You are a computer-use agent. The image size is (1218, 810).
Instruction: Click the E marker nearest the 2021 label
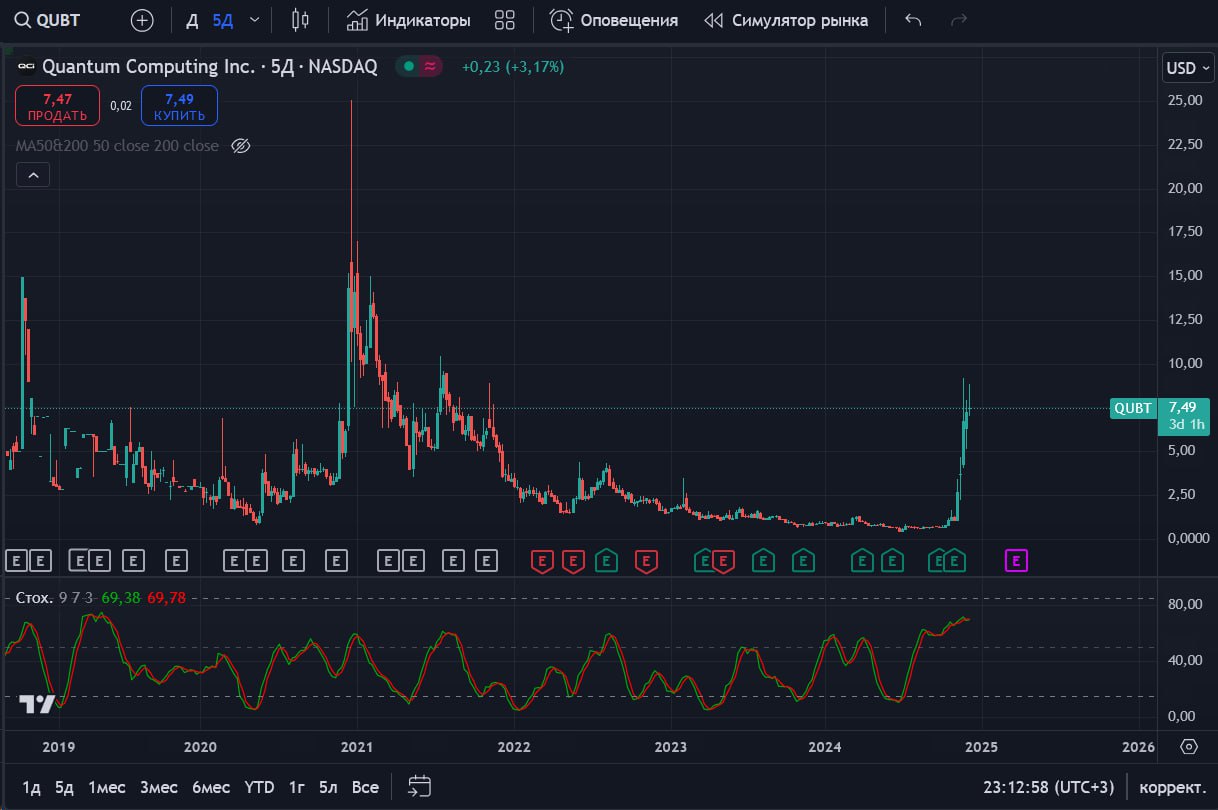pyautogui.click(x=337, y=561)
